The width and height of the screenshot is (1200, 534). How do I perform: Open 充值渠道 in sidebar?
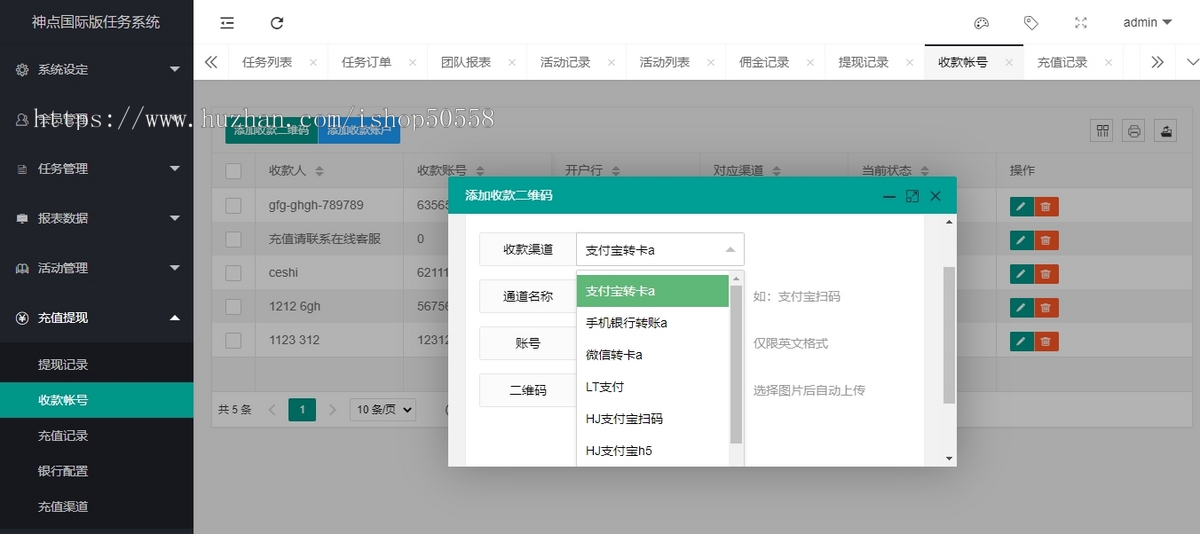[97, 506]
